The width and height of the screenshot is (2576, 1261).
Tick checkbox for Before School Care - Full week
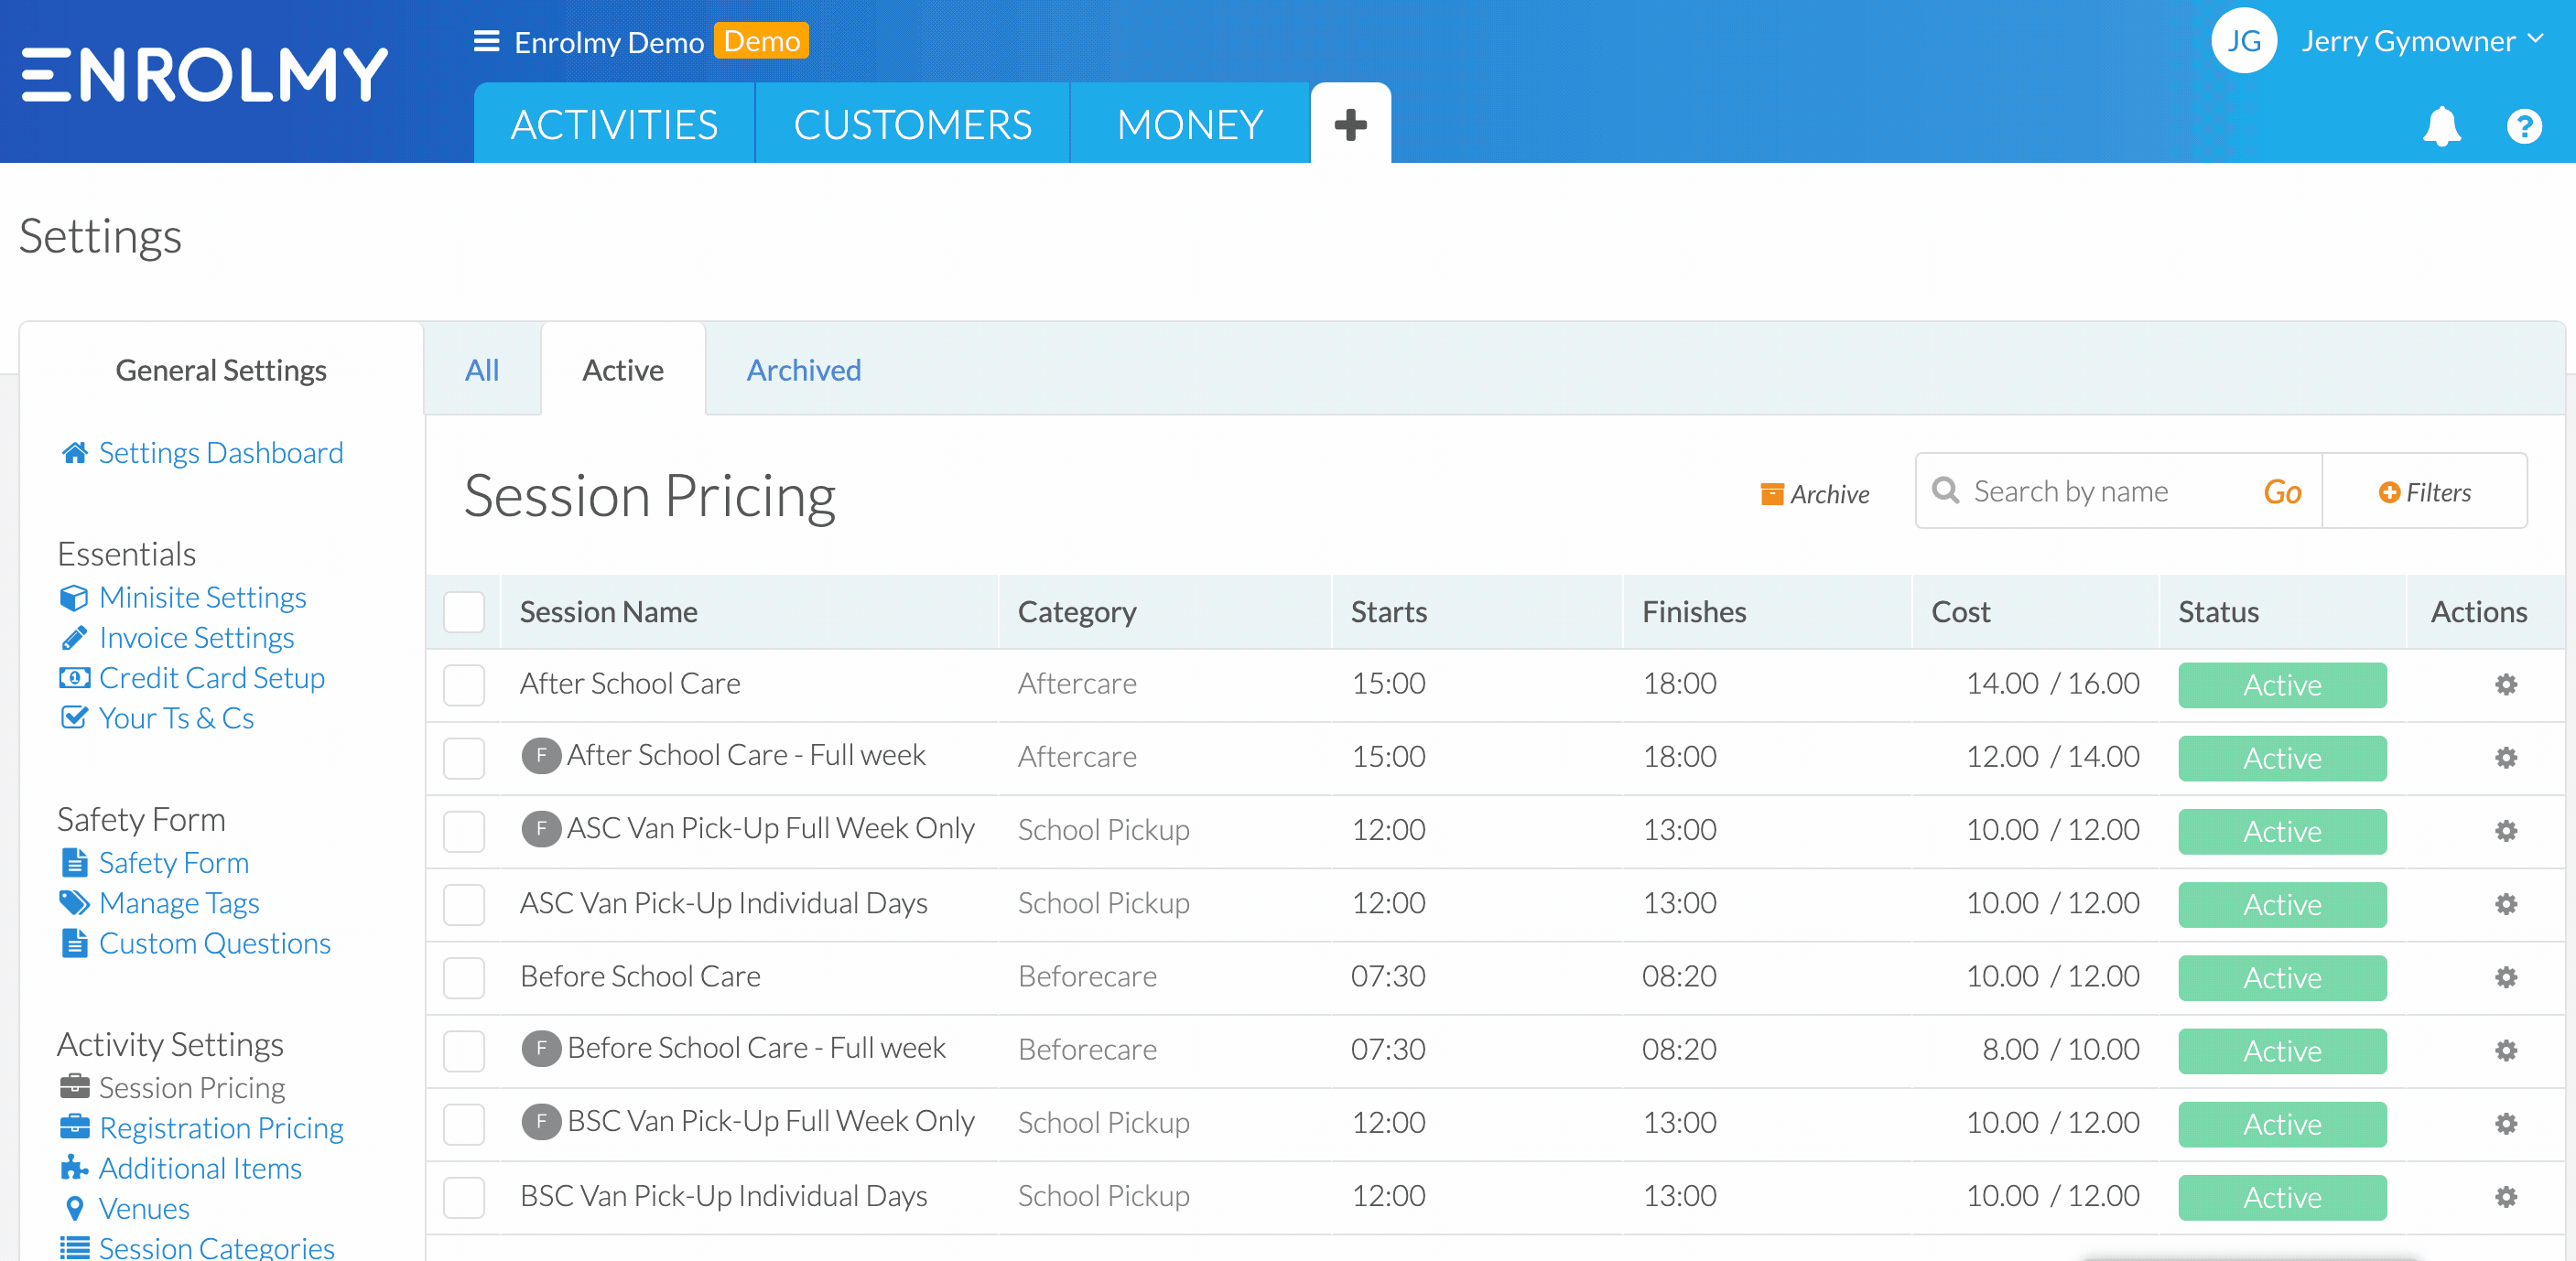pos(464,1050)
